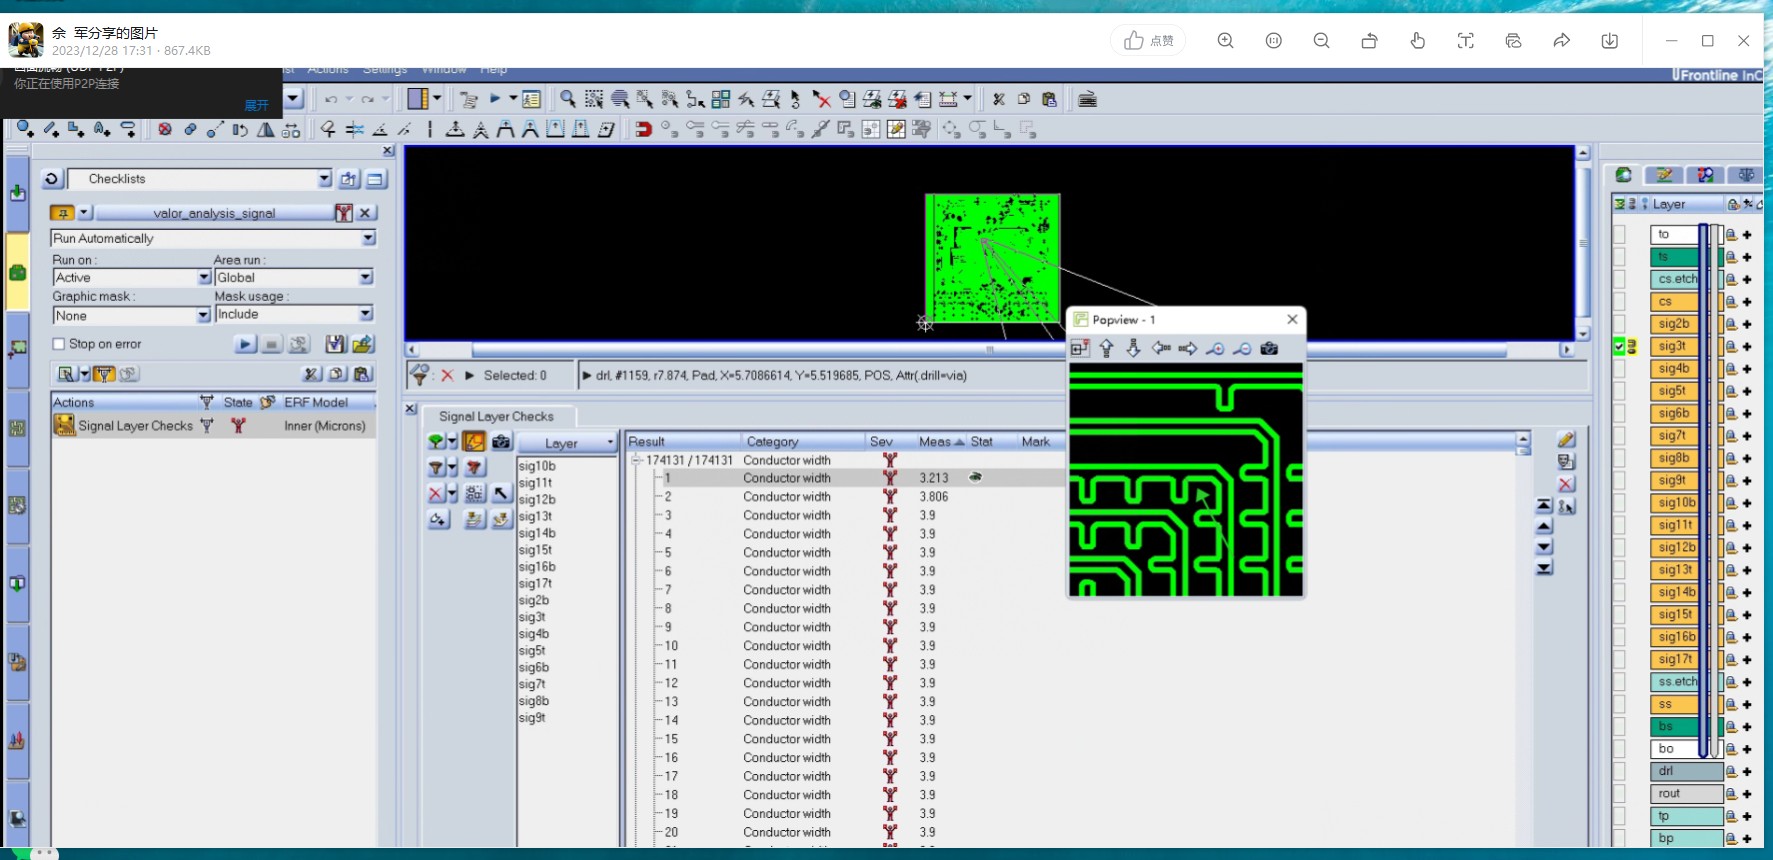Open the third tab in layer panel
Screen dimensions: 1773x860
tap(1706, 175)
